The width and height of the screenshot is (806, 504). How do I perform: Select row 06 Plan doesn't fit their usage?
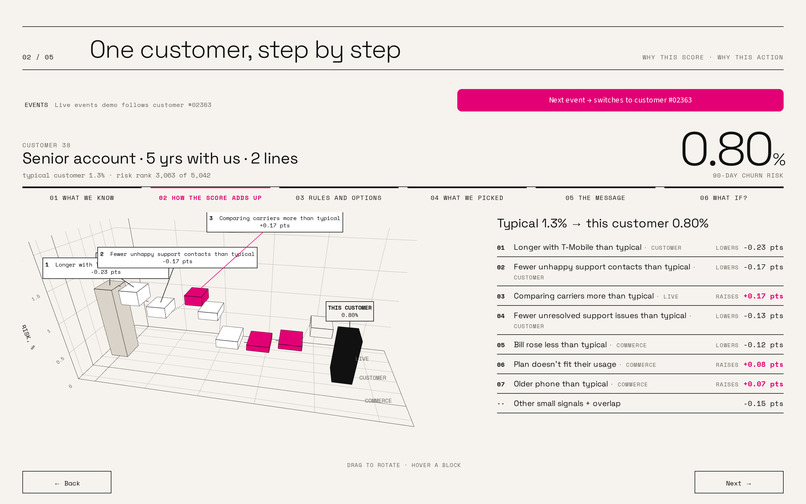[640, 365]
